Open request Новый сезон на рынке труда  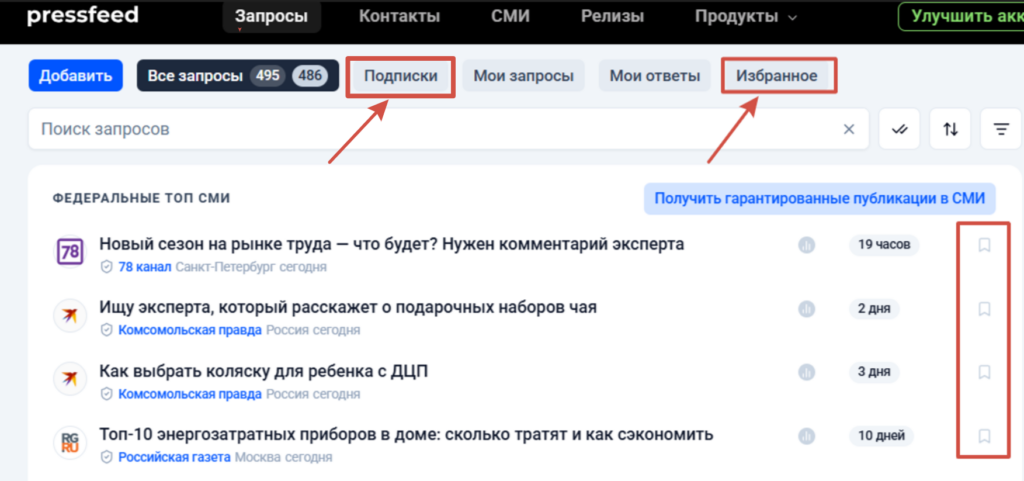tap(392, 244)
